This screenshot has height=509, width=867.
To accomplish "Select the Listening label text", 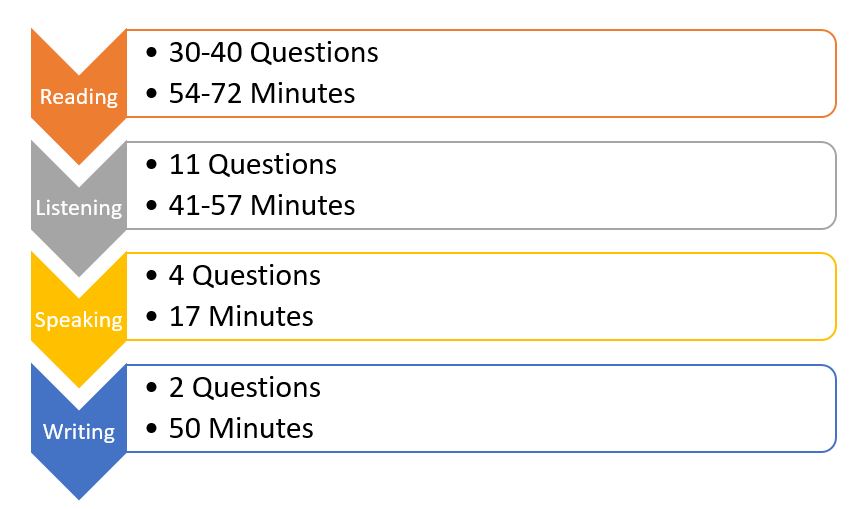I will pos(79,208).
